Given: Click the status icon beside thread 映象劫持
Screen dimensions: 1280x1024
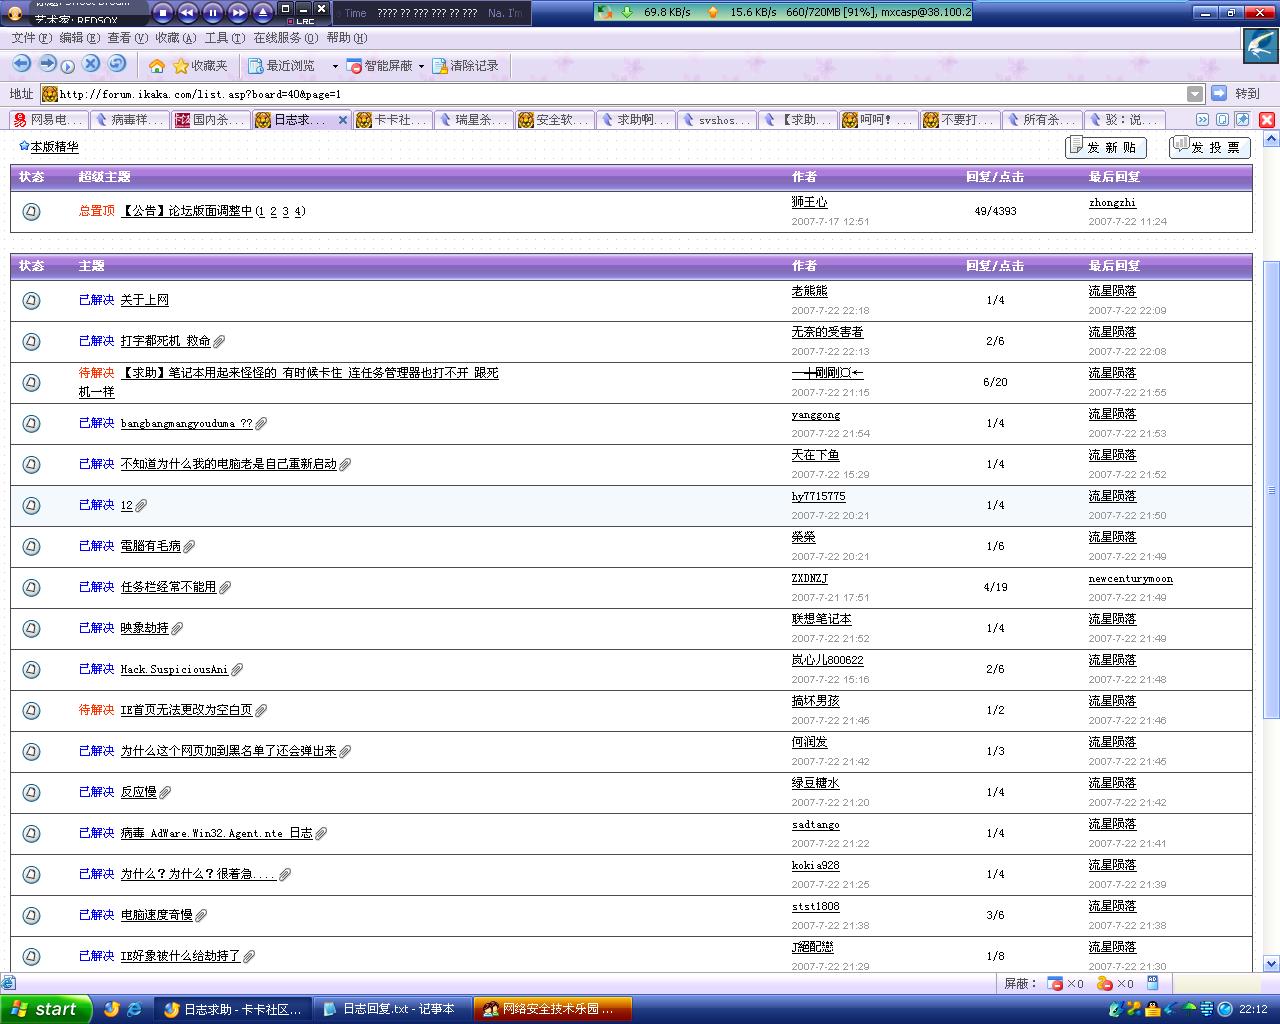Looking at the screenshot, I should pyautogui.click(x=31, y=628).
